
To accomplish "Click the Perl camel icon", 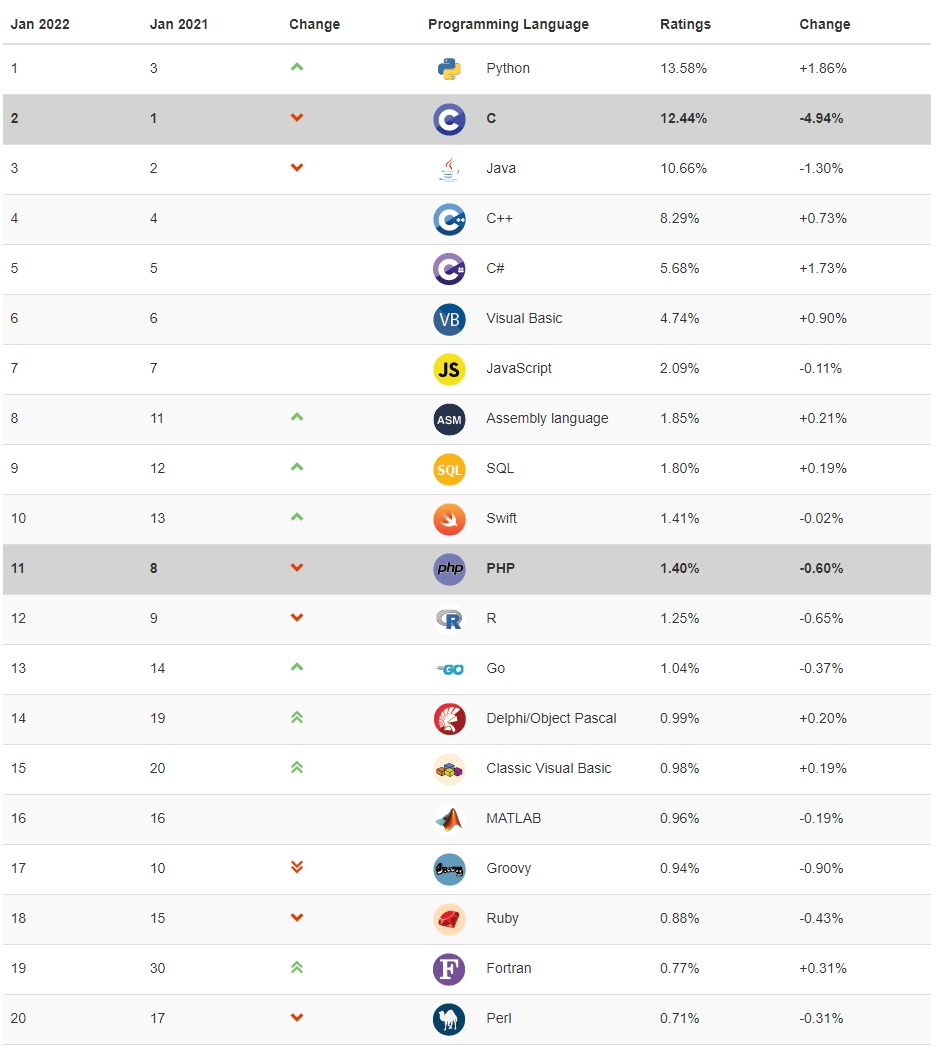I will click(x=449, y=1019).
